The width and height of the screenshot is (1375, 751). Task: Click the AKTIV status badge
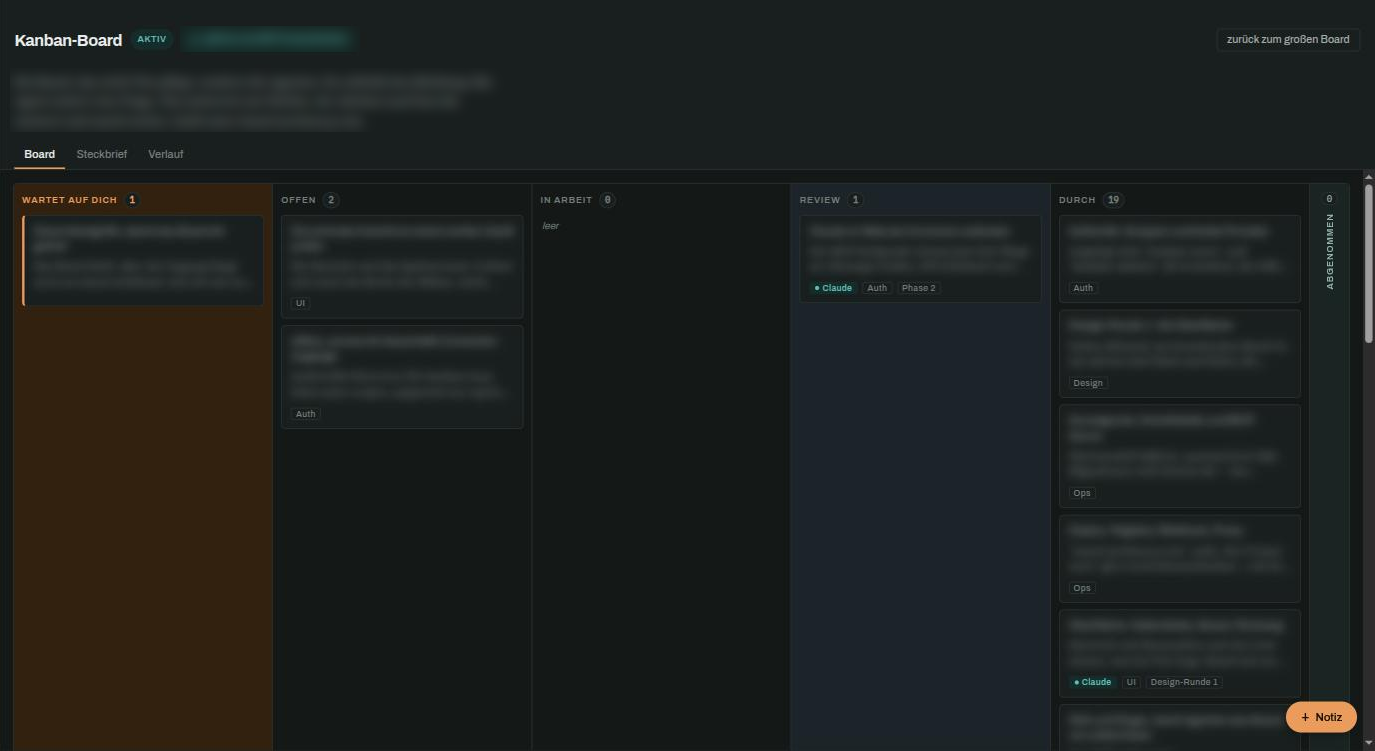(x=152, y=40)
